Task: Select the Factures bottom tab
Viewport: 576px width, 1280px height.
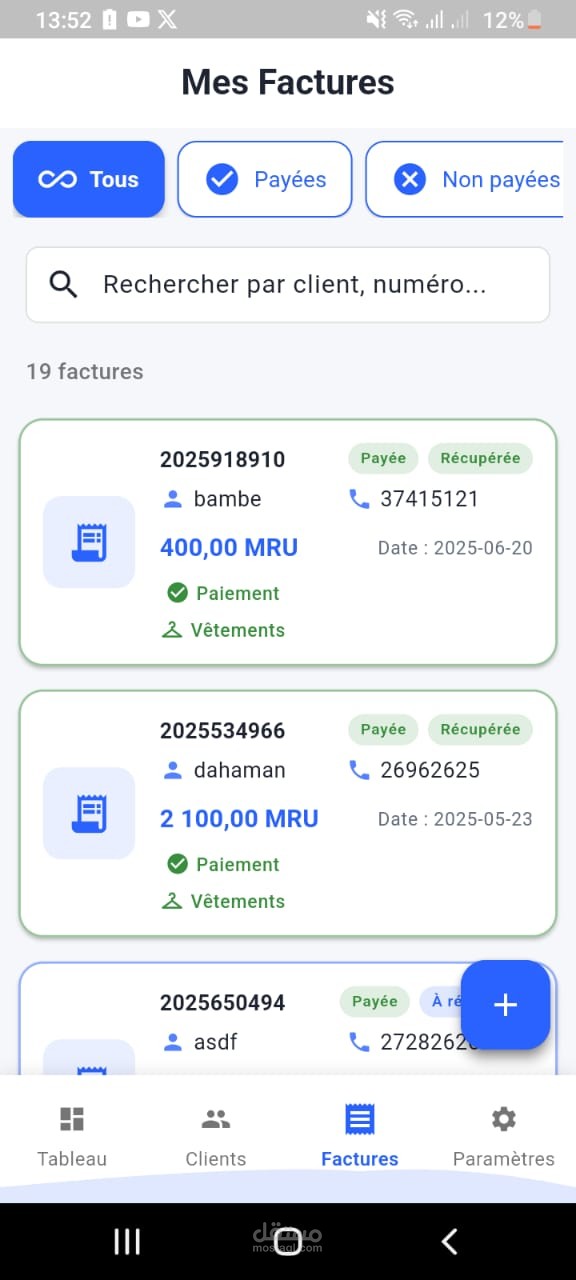Action: [x=360, y=1137]
